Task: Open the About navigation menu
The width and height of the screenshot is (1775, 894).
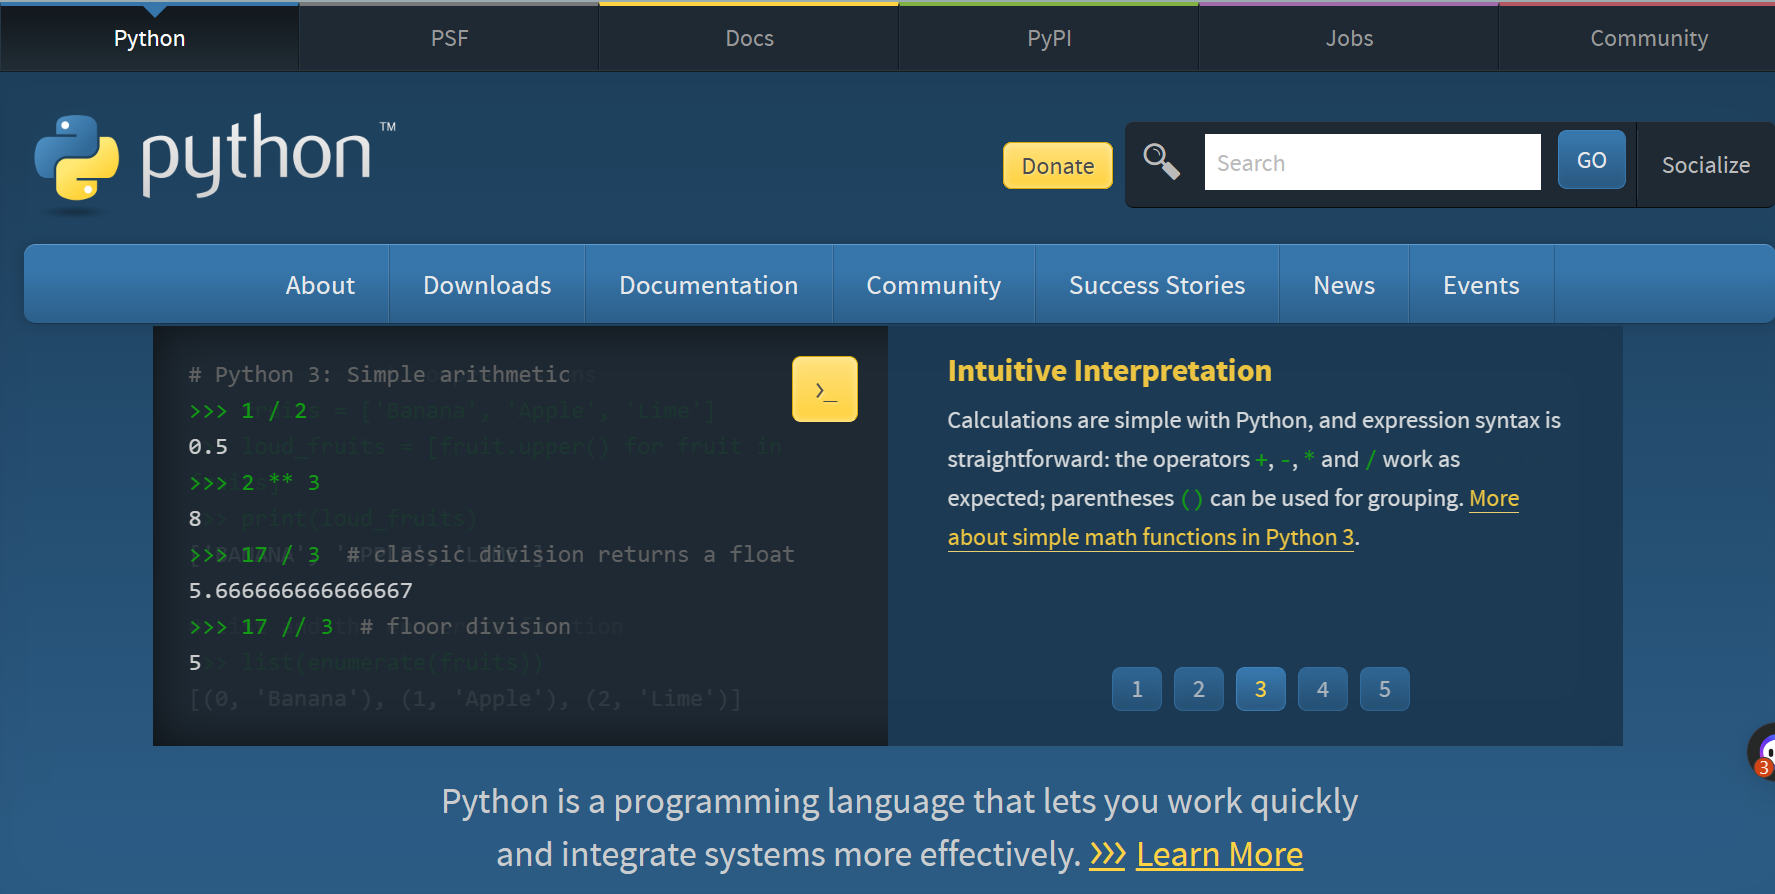Action: click(320, 285)
